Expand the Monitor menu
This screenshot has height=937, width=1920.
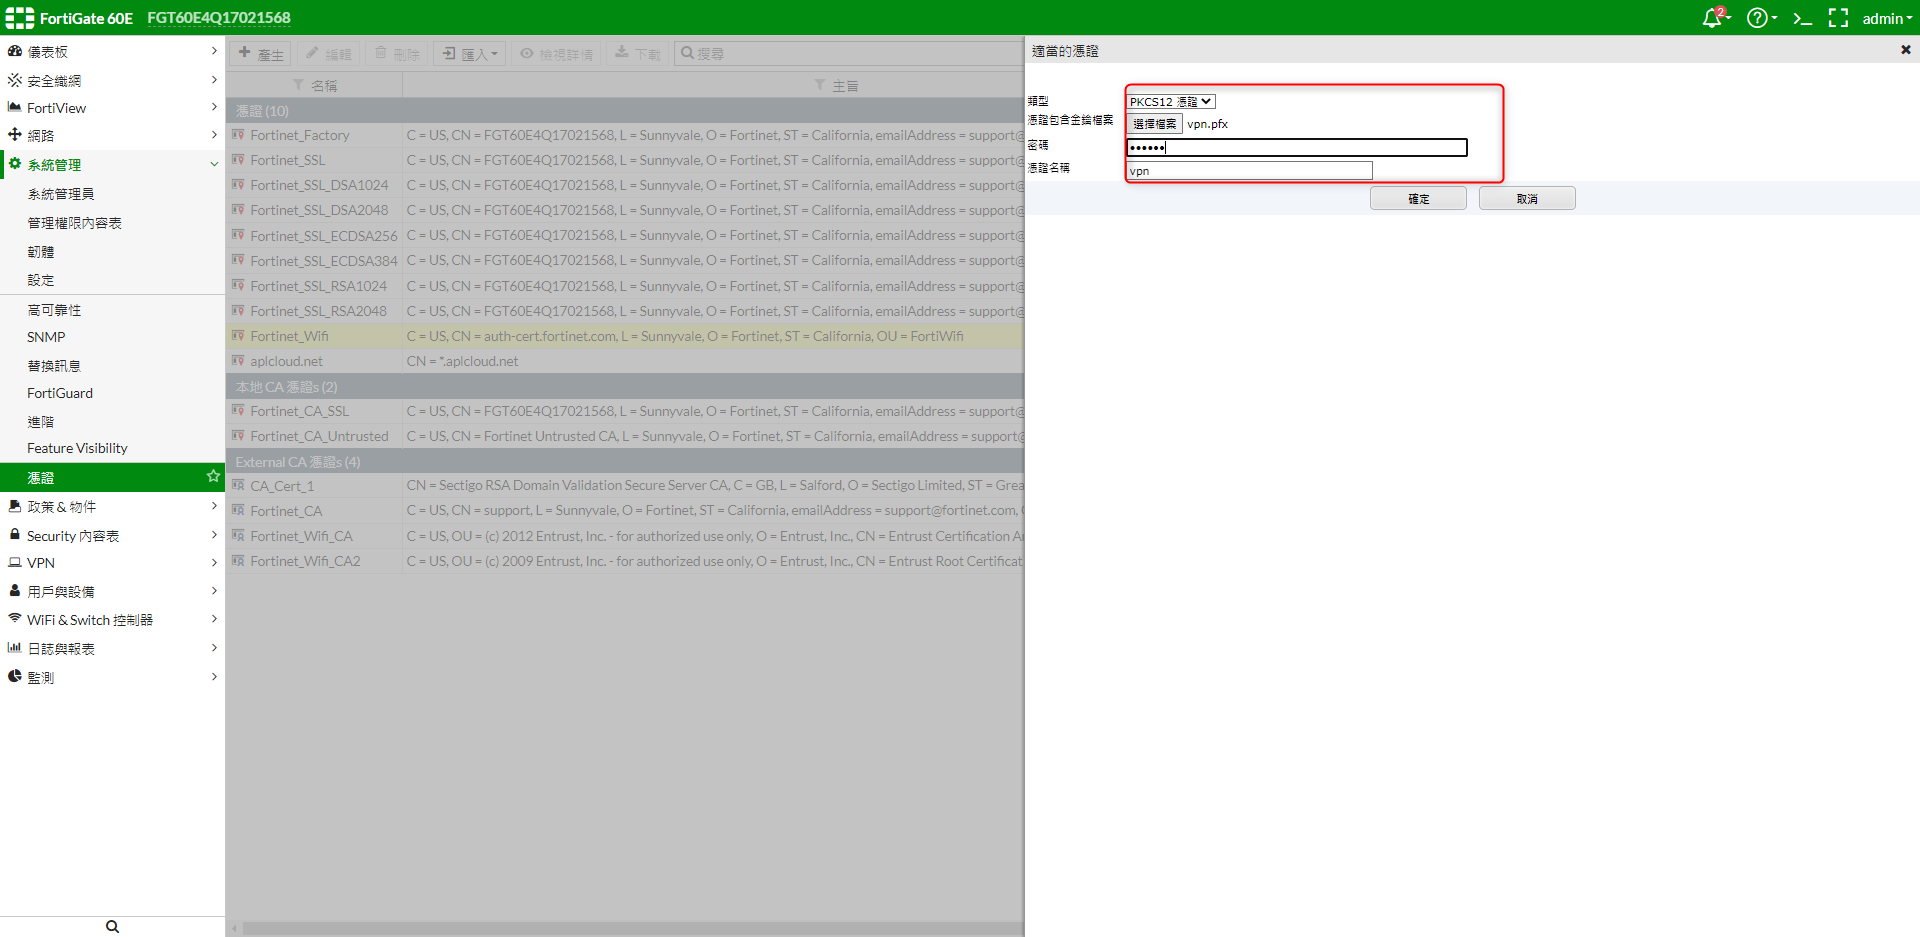pyautogui.click(x=112, y=677)
